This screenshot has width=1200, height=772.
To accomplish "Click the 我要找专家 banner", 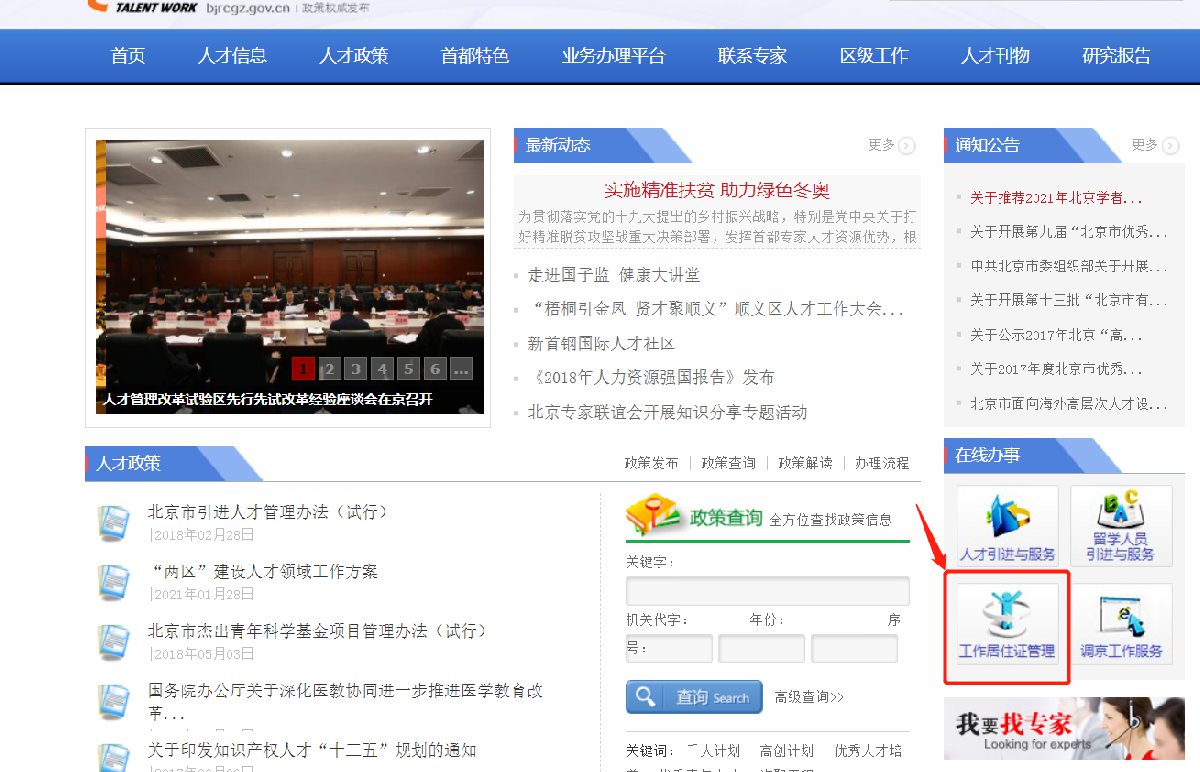I will 1064,728.
